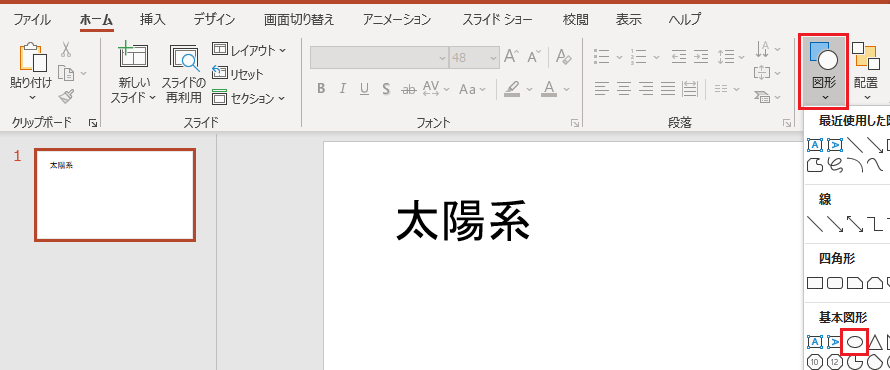Open the font size 48 dropdown
The width and height of the screenshot is (890, 370).
pyautogui.click(x=493, y=57)
